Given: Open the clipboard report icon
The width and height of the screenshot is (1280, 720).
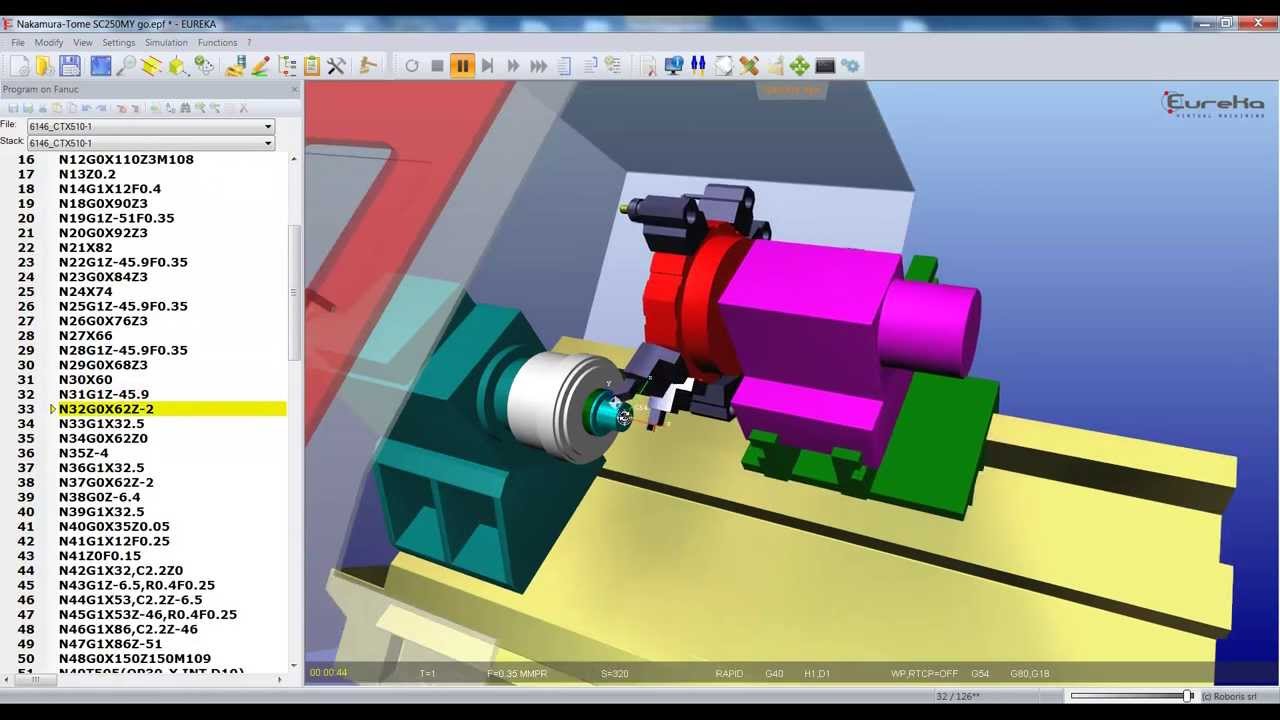Looking at the screenshot, I should point(312,66).
